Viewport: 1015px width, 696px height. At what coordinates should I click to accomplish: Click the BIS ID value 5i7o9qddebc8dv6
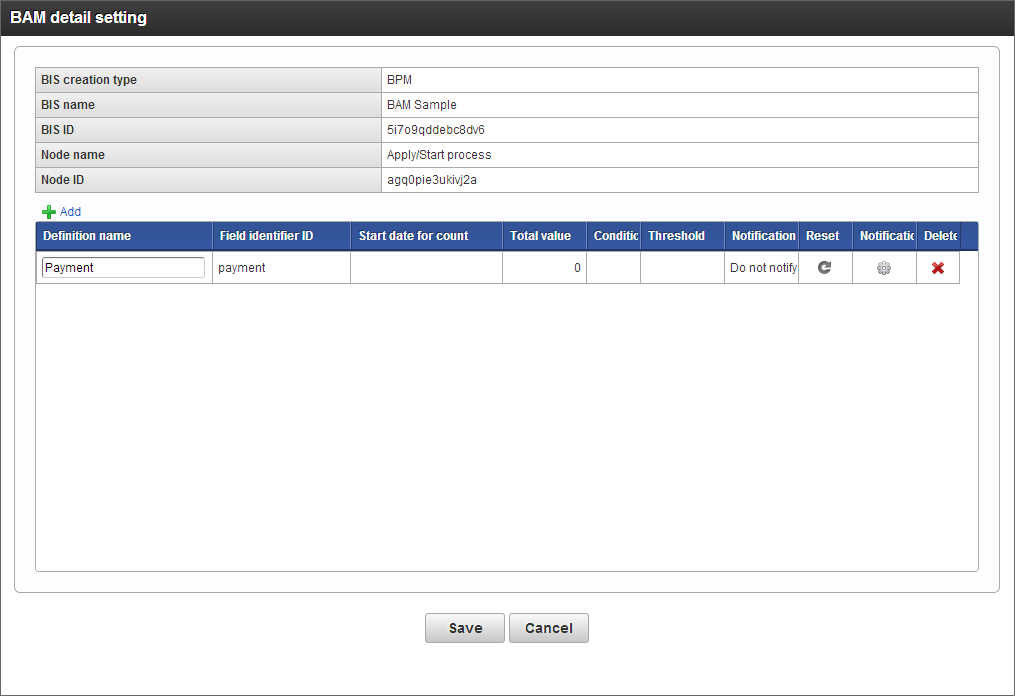pyautogui.click(x=436, y=129)
